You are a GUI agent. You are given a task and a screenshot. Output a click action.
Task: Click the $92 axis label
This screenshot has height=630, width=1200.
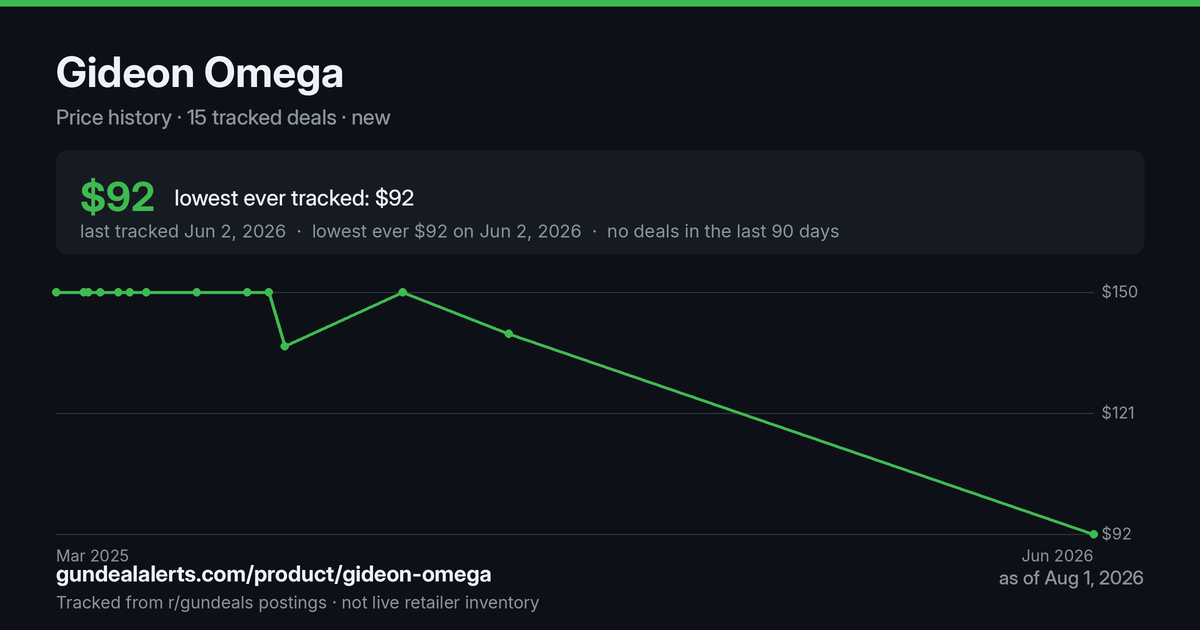click(1116, 534)
